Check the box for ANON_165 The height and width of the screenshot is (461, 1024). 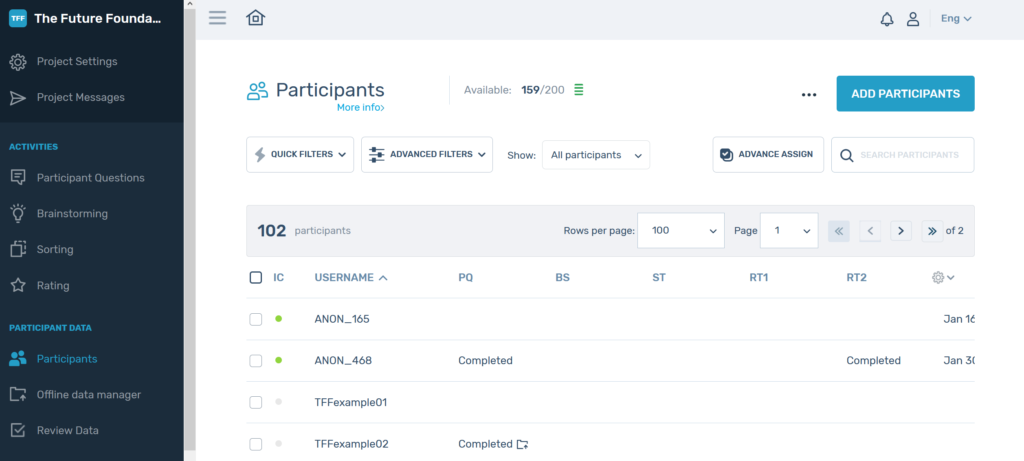256,319
